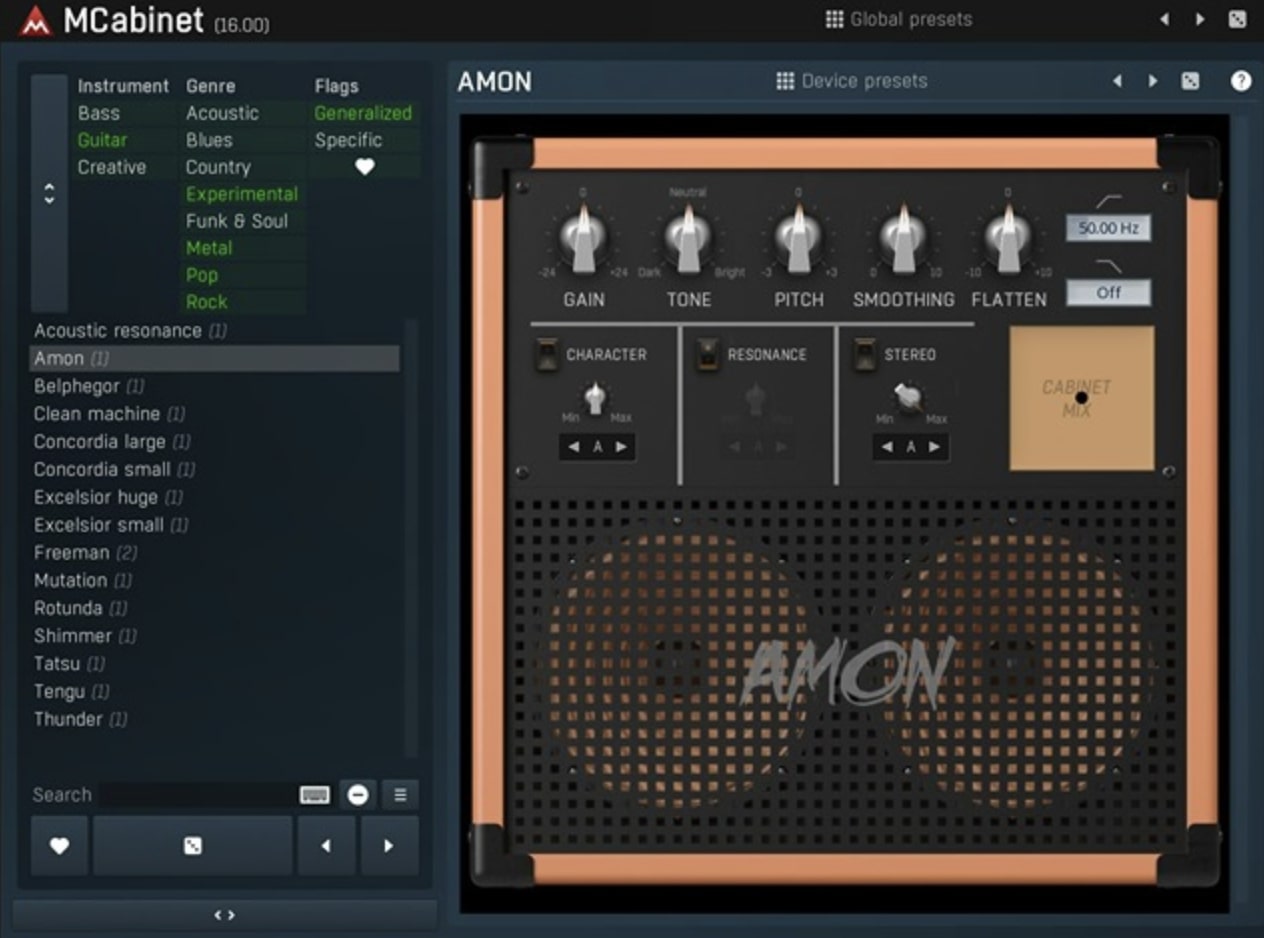Image resolution: width=1264 pixels, height=938 pixels.
Task: Collapse the filter panel with the up-down arrows
Action: pos(49,194)
